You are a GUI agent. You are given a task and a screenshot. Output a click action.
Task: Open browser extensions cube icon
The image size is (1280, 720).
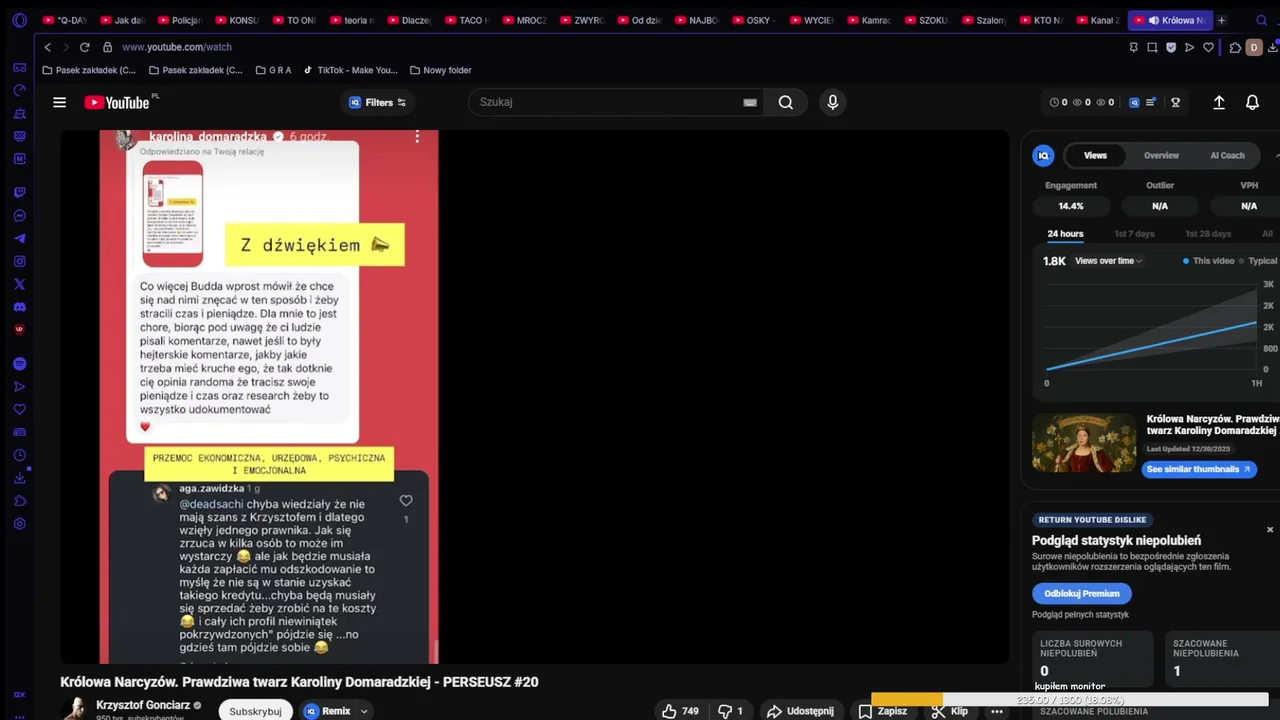pyautogui.click(x=1235, y=47)
